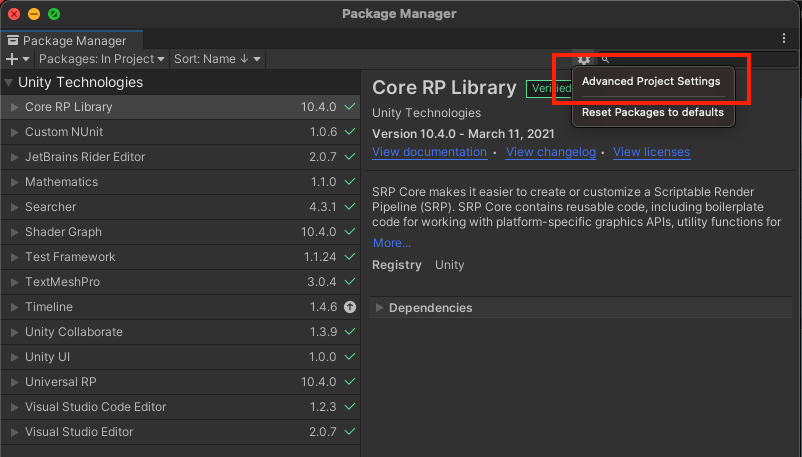
Task: Select the Visual Studio Code Editor row
Action: click(180, 407)
